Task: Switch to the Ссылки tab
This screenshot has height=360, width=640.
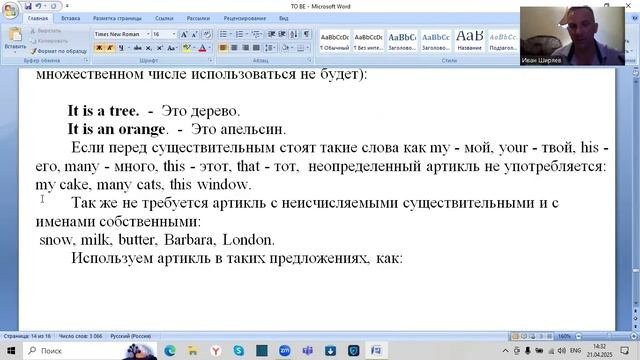Action: point(164,18)
